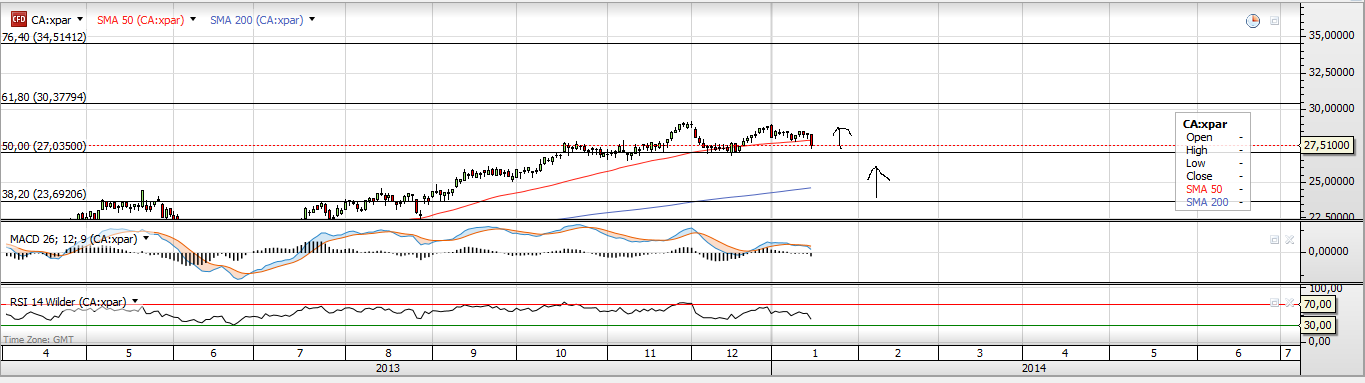
Task: Open the CA:xpar instrument dropdown arrow
Action: pyautogui.click(x=80, y=19)
